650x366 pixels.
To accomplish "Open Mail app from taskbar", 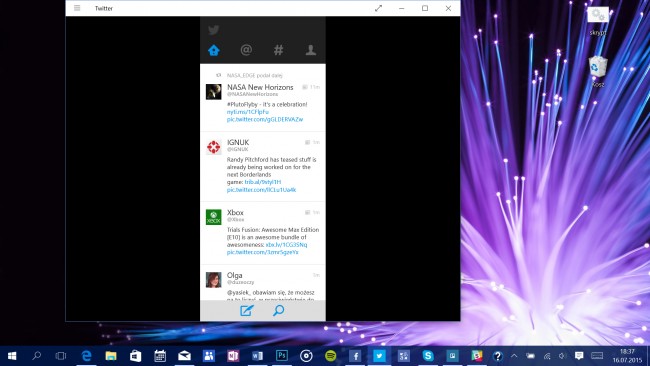I will click(x=184, y=356).
